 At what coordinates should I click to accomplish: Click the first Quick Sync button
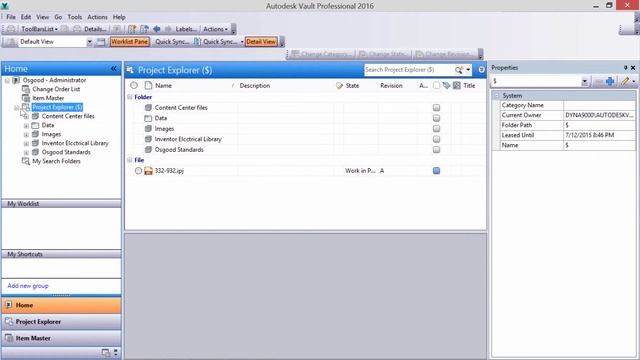(172, 42)
